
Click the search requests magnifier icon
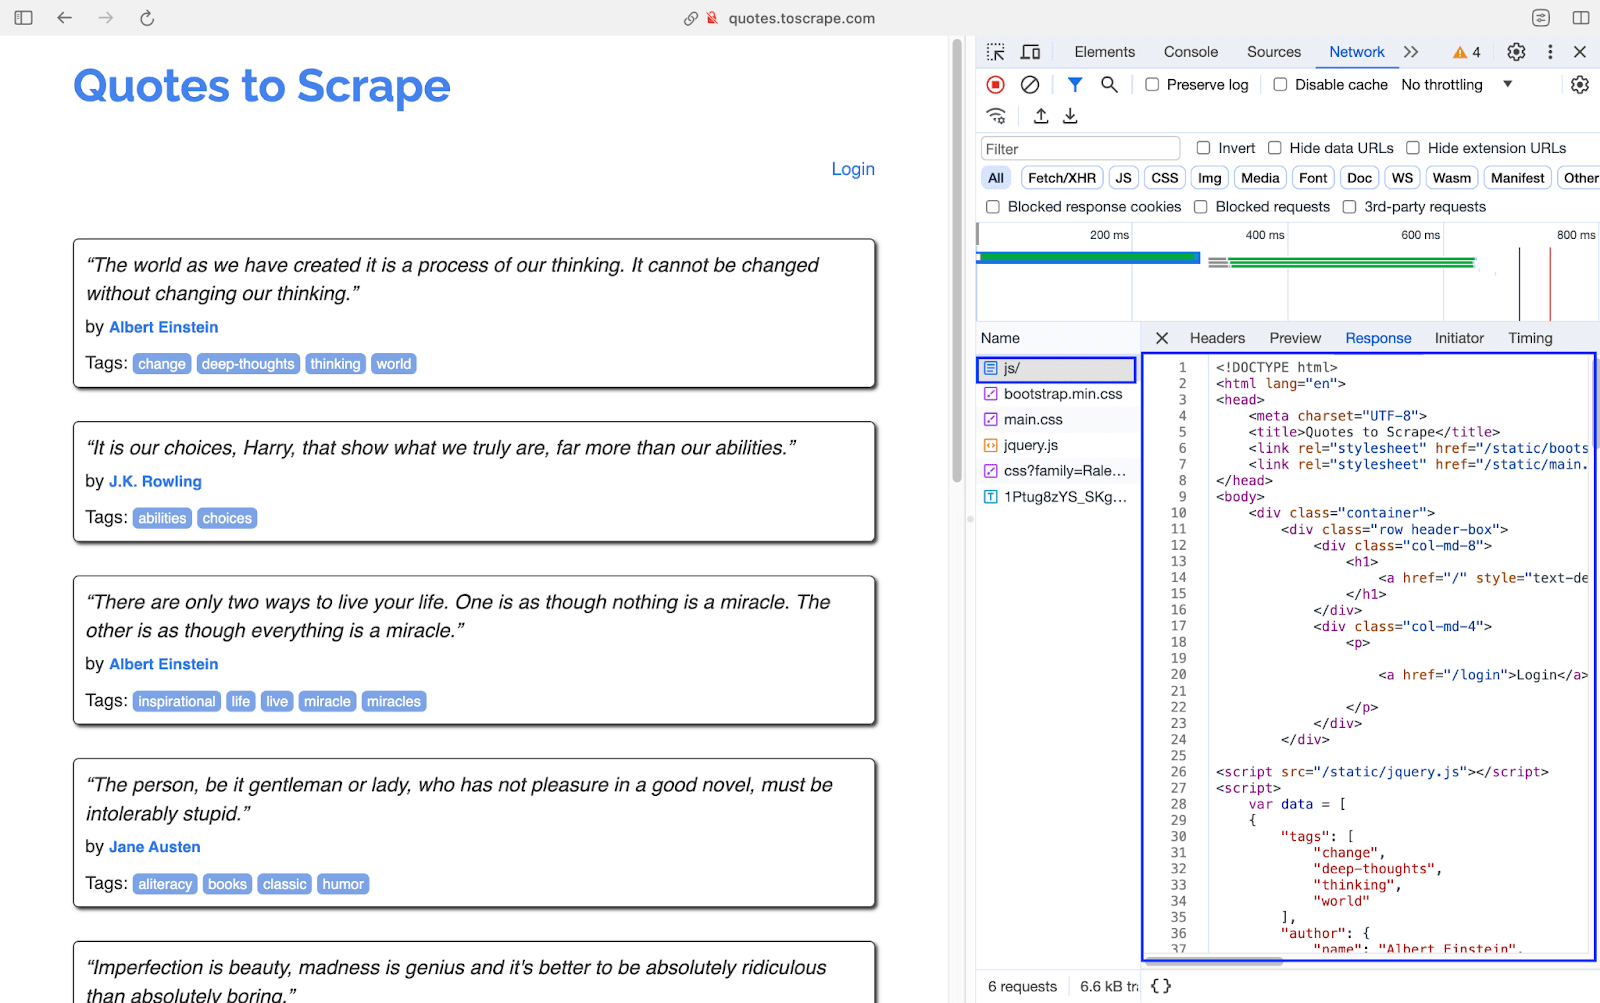1108,84
